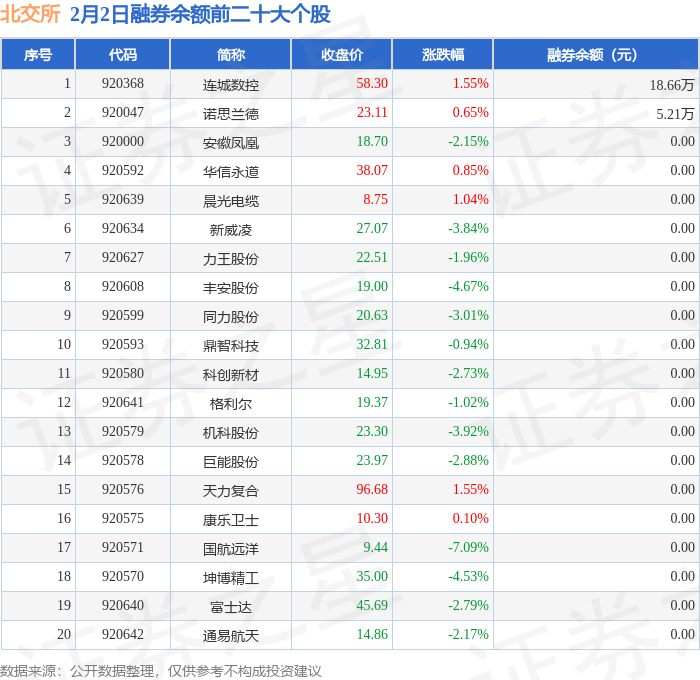Click change value -3.92%
Image resolution: width=700 pixels, height=680 pixels.
[x=468, y=432]
